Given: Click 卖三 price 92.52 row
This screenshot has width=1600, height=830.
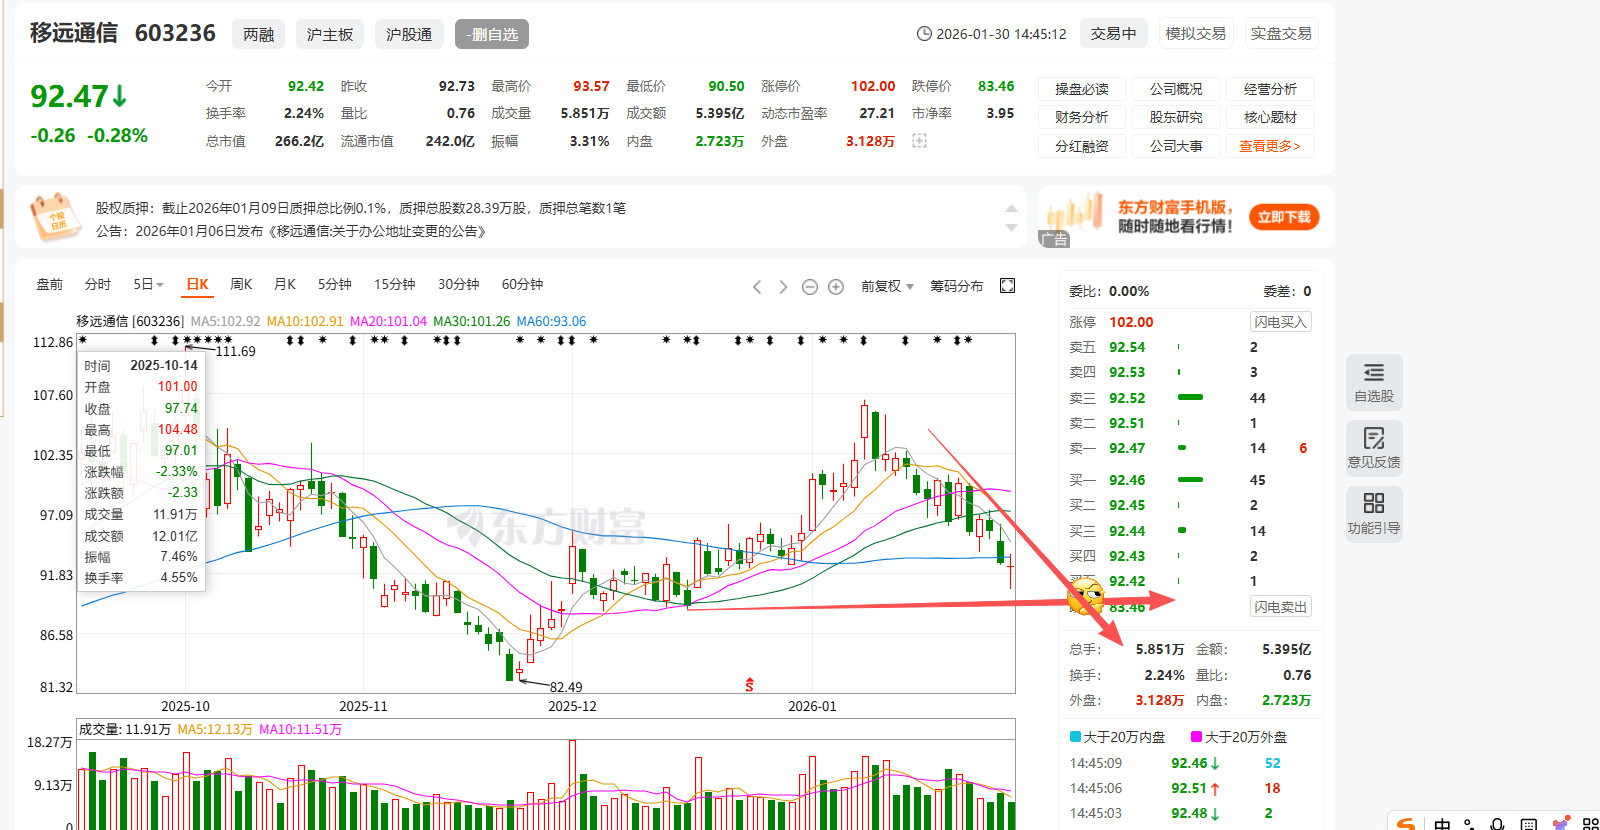Looking at the screenshot, I should pos(1190,398).
